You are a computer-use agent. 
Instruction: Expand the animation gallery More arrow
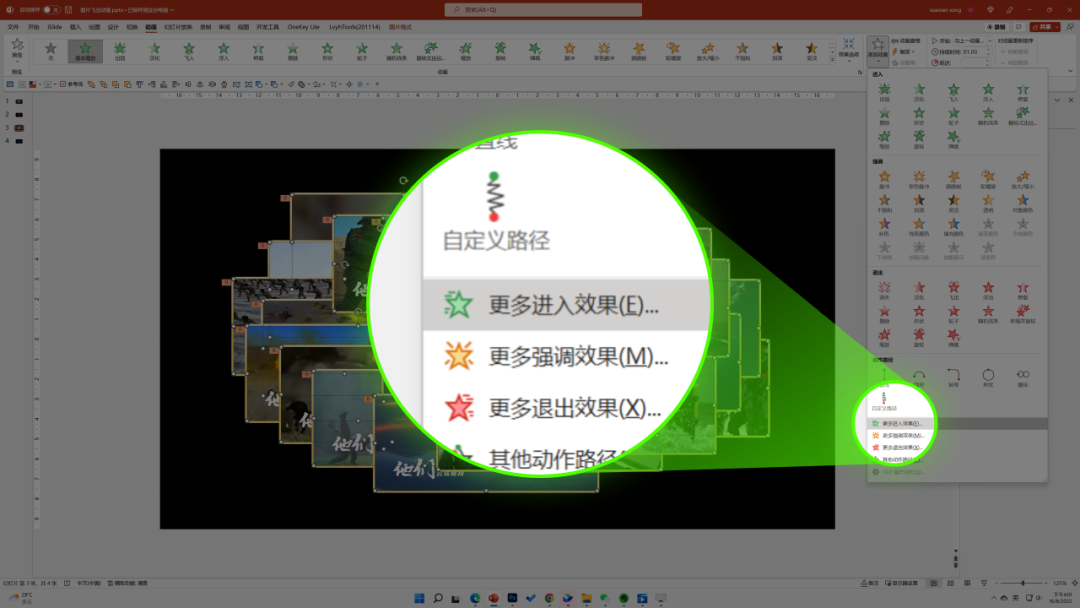tap(832, 61)
